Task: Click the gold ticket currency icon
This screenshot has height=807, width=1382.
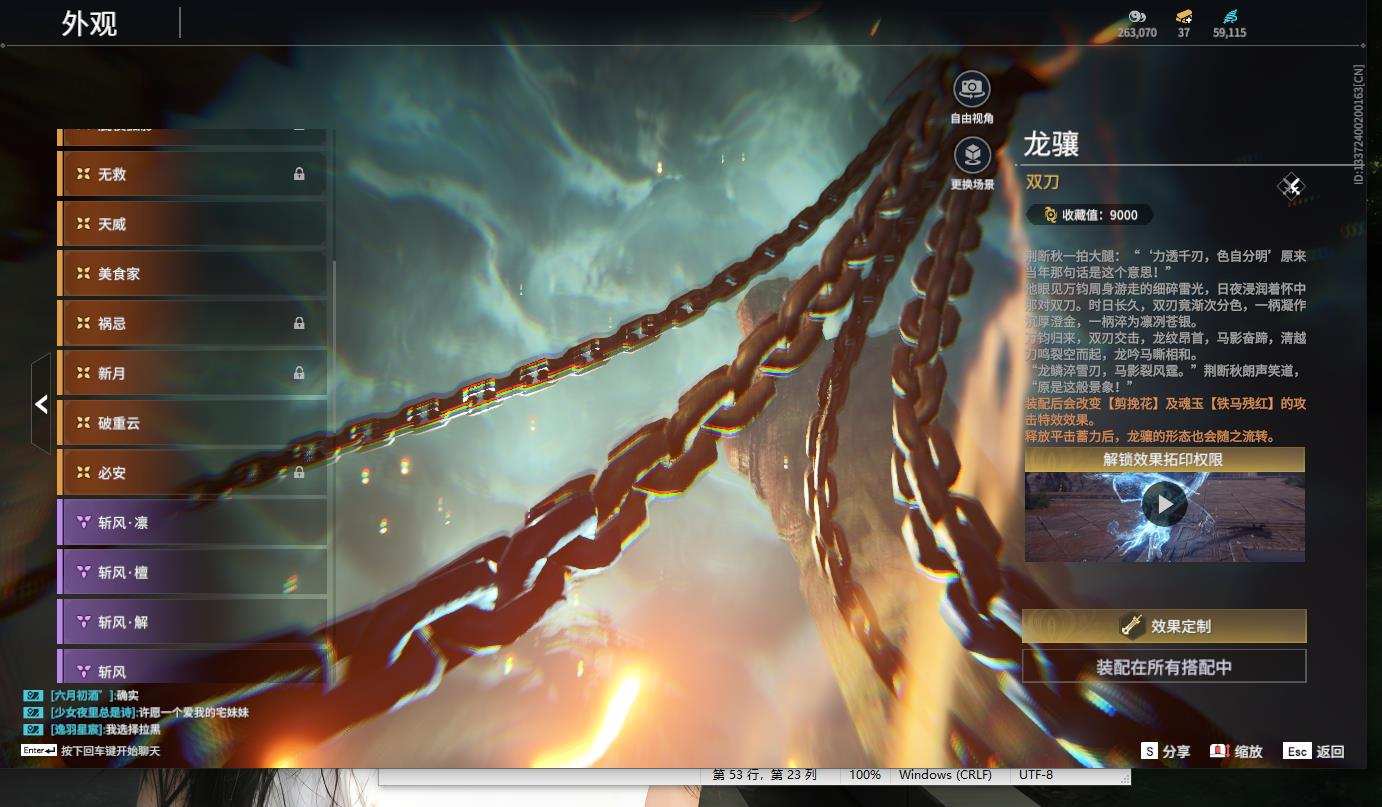Action: 1184,16
